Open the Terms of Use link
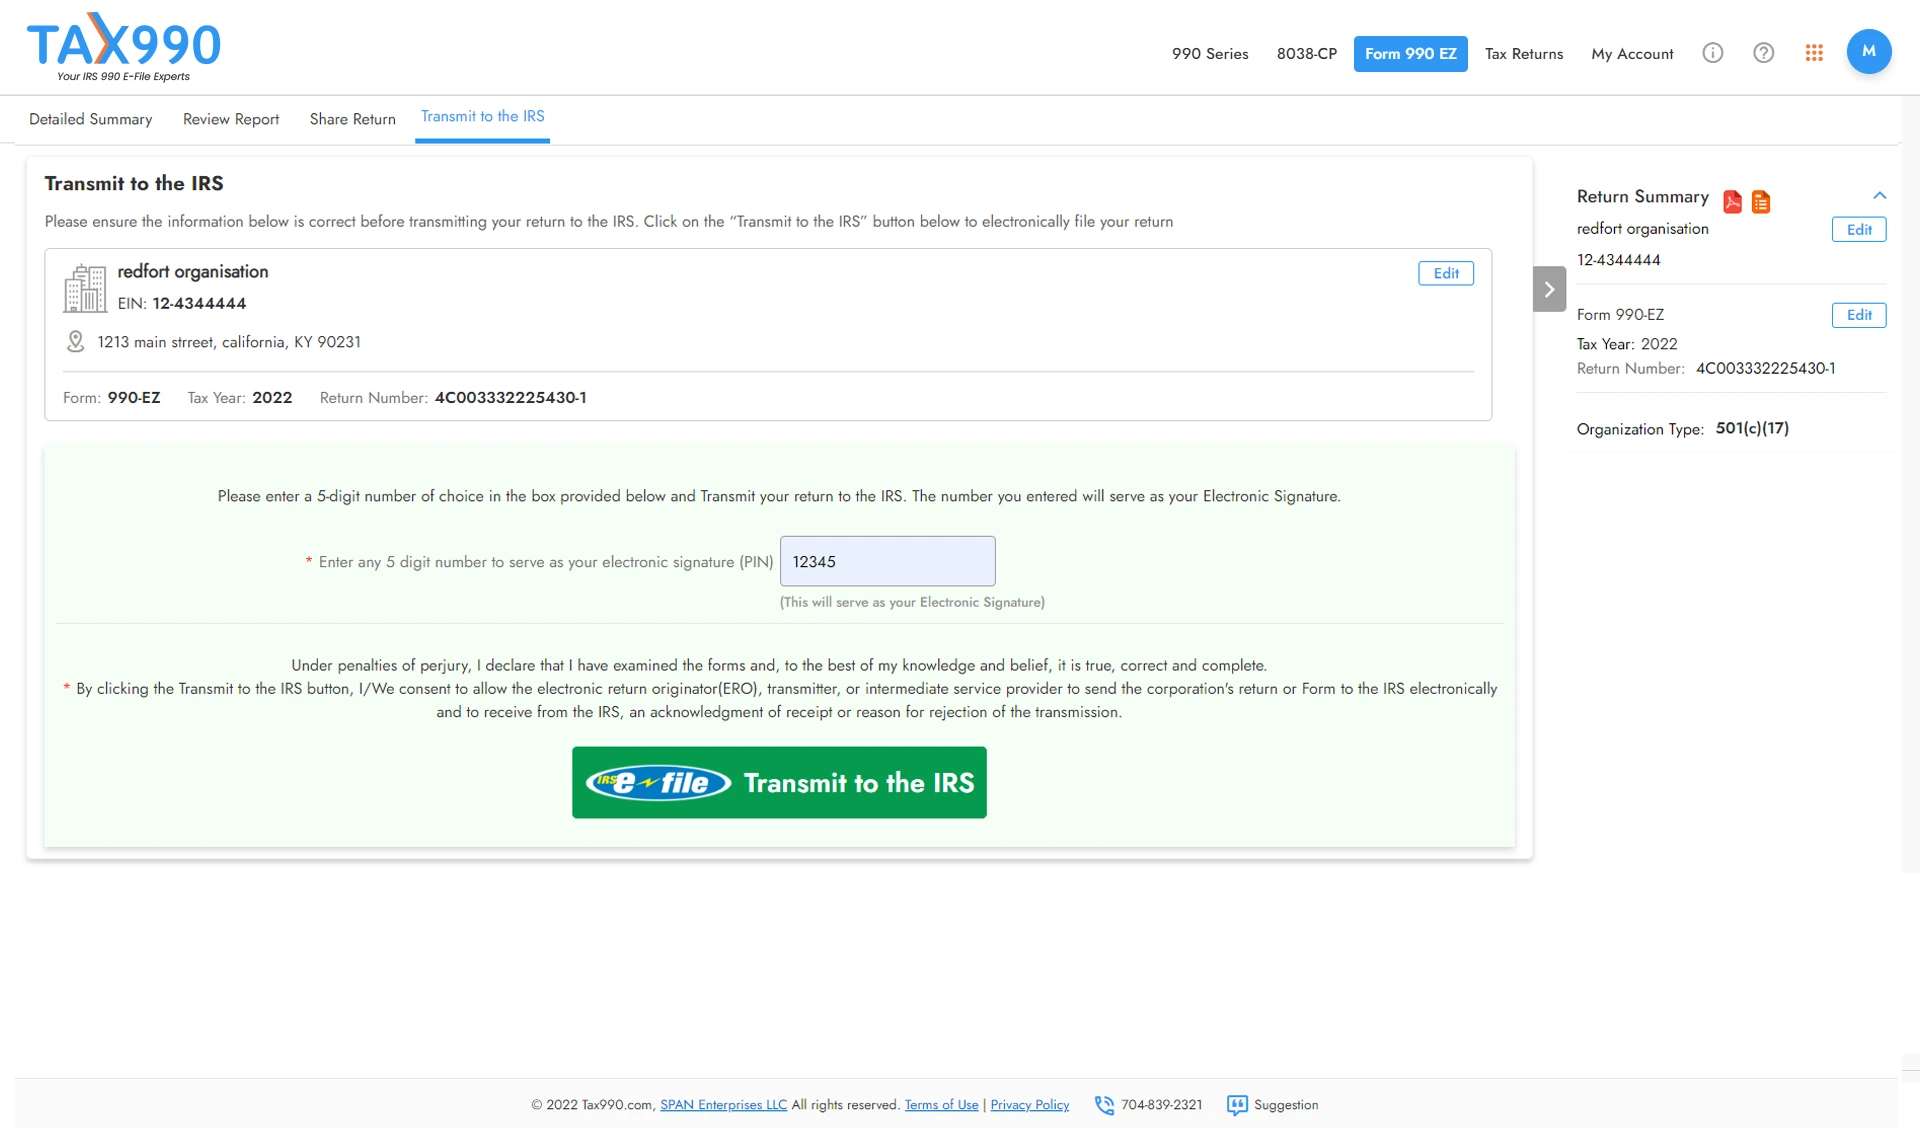The height and width of the screenshot is (1130, 1920). click(941, 1105)
